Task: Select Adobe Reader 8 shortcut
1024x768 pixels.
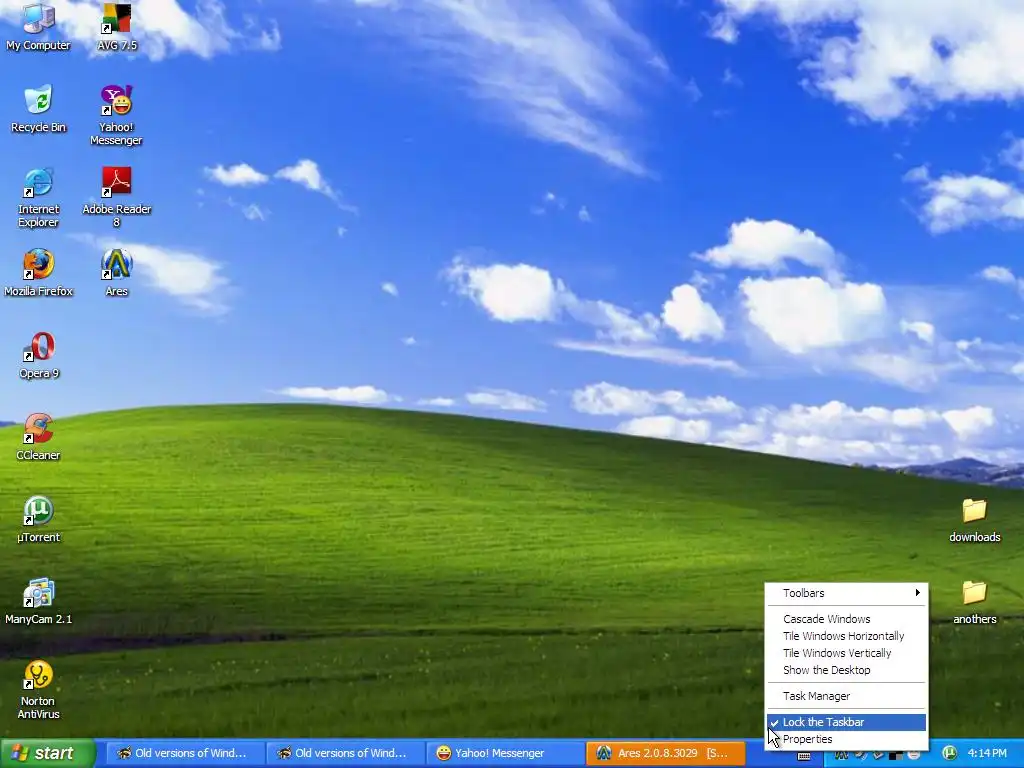Action: (x=116, y=197)
